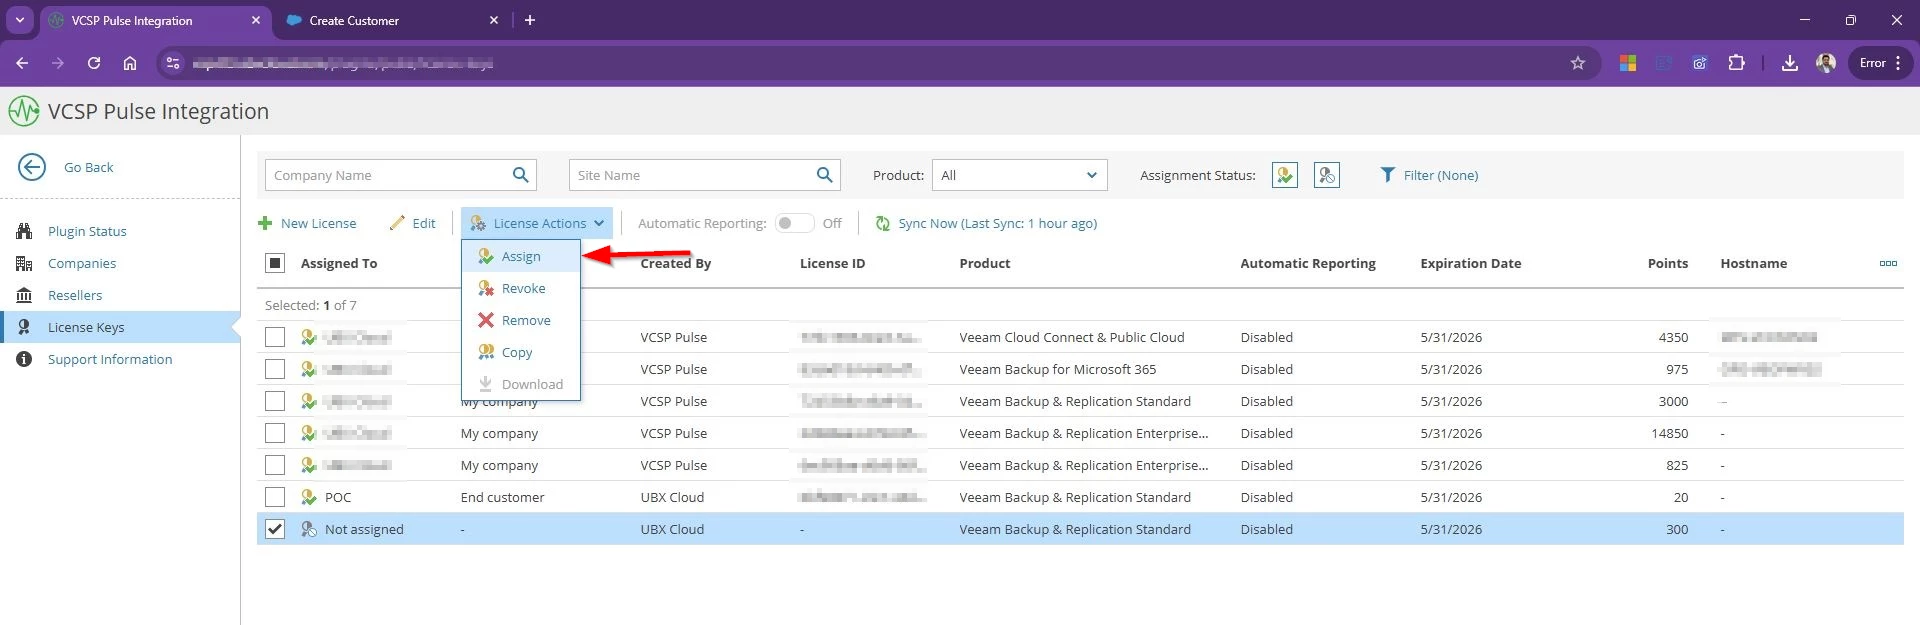Bookmark page with the star icon
1920x625 pixels.
click(1577, 63)
